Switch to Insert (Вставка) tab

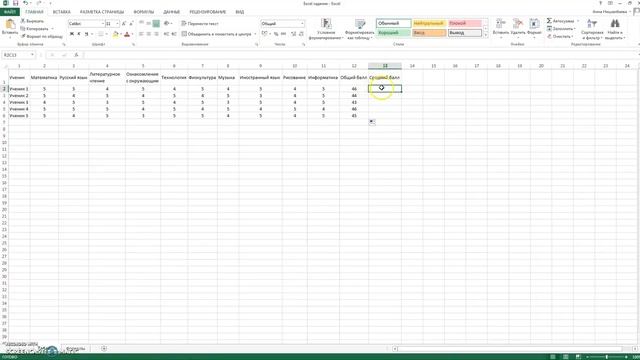pyautogui.click(x=62, y=12)
